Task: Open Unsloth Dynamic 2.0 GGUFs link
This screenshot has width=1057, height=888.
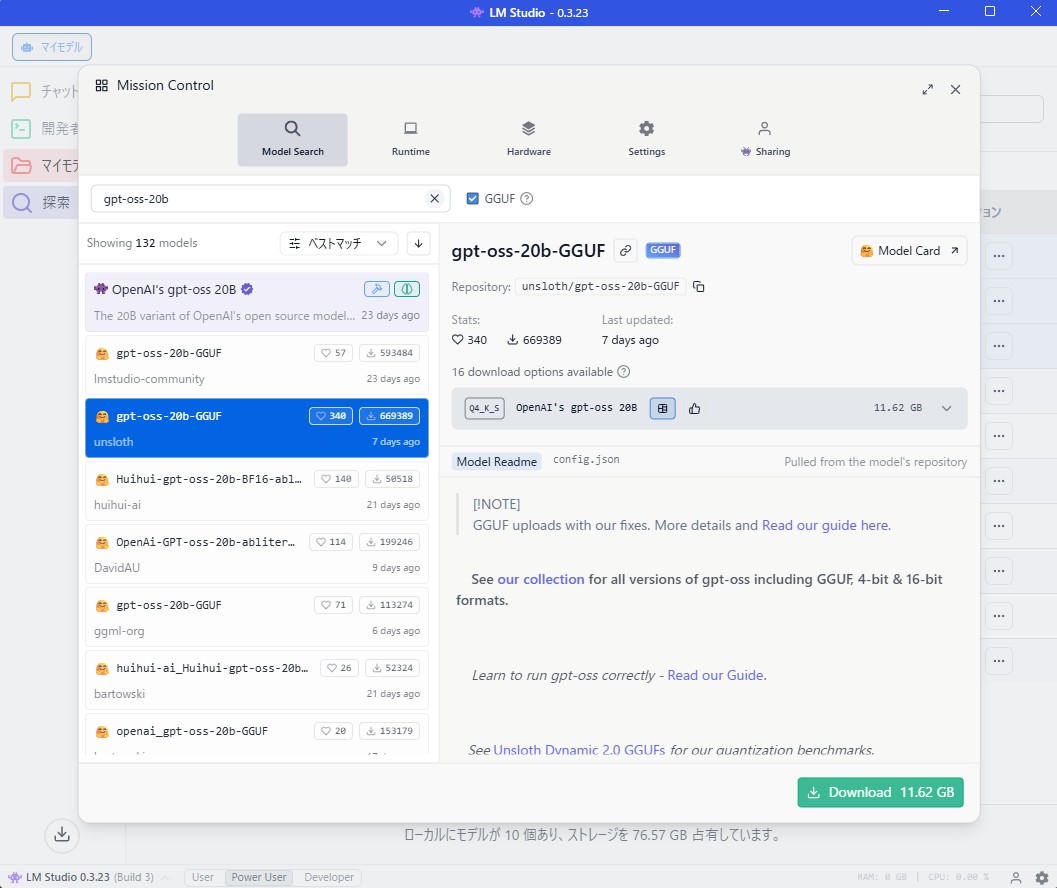Action: click(x=579, y=750)
